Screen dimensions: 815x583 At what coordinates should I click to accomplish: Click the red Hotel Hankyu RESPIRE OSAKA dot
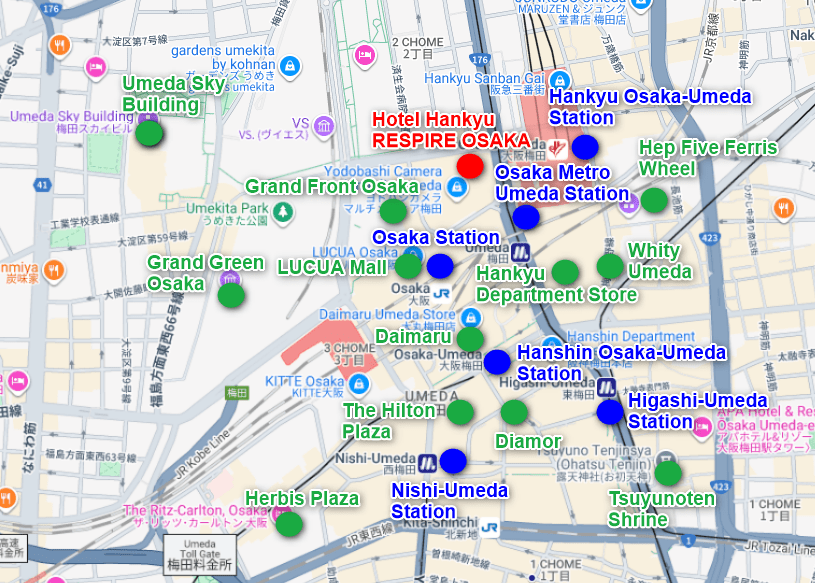tap(470, 166)
